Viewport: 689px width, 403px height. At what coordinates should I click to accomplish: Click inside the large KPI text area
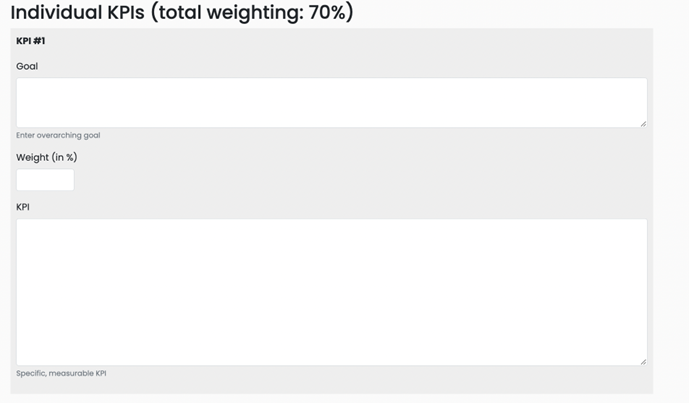(330, 292)
